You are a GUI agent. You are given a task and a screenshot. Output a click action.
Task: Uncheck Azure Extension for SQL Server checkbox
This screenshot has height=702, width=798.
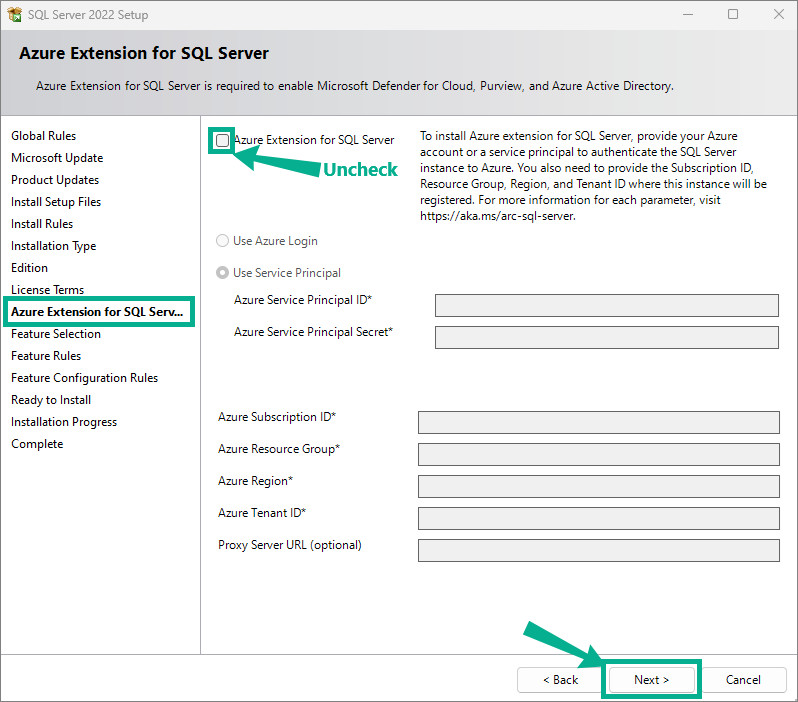pyautogui.click(x=222, y=141)
